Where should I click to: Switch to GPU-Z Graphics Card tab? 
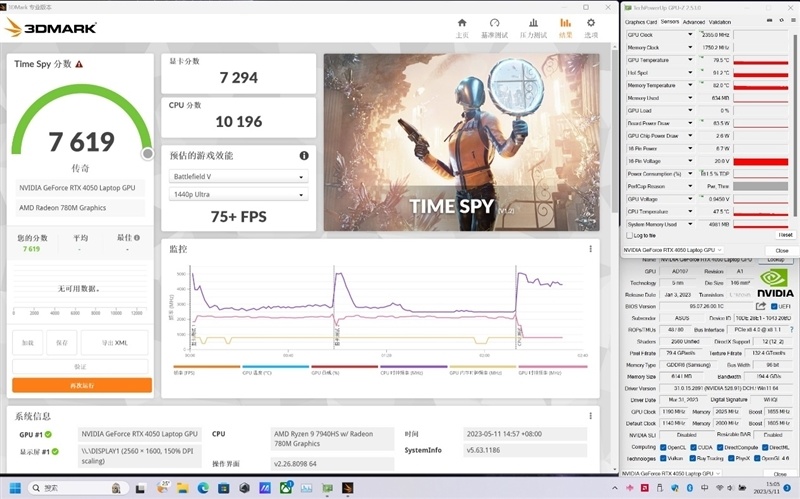(641, 22)
